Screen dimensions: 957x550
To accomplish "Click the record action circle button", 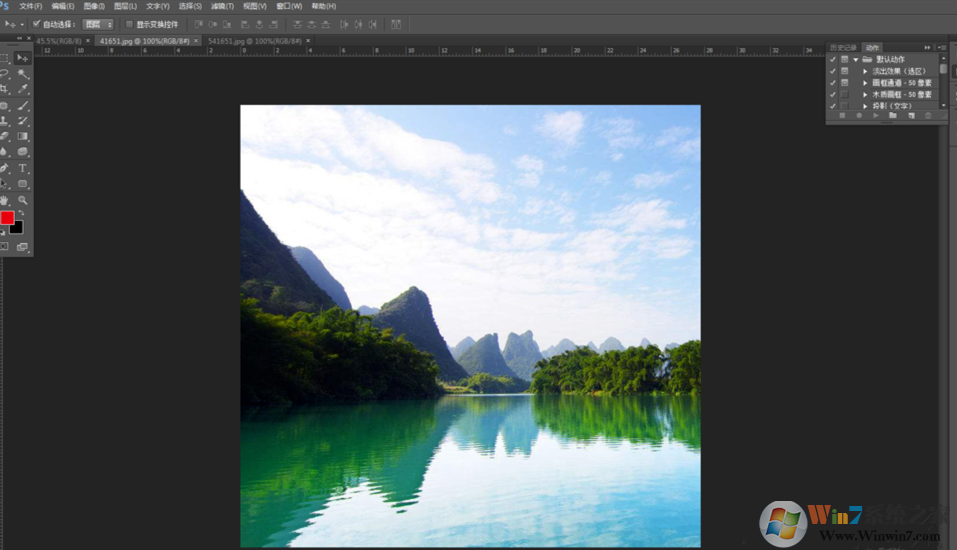I will click(859, 115).
